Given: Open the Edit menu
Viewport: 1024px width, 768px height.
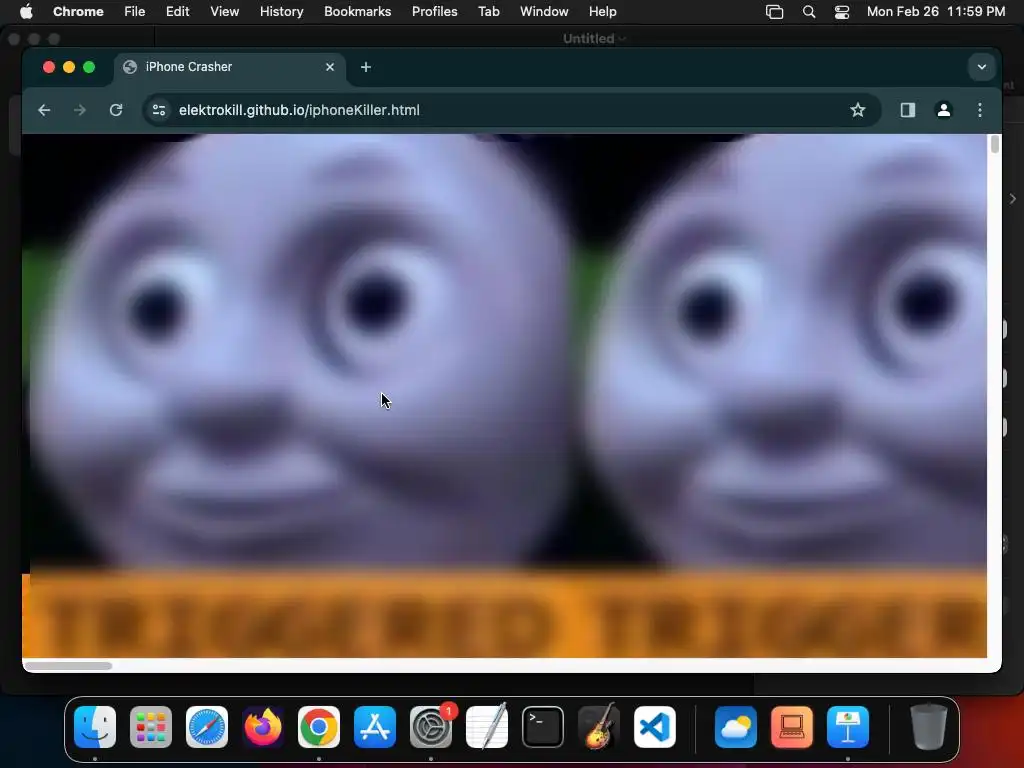Looking at the screenshot, I should pos(178,12).
